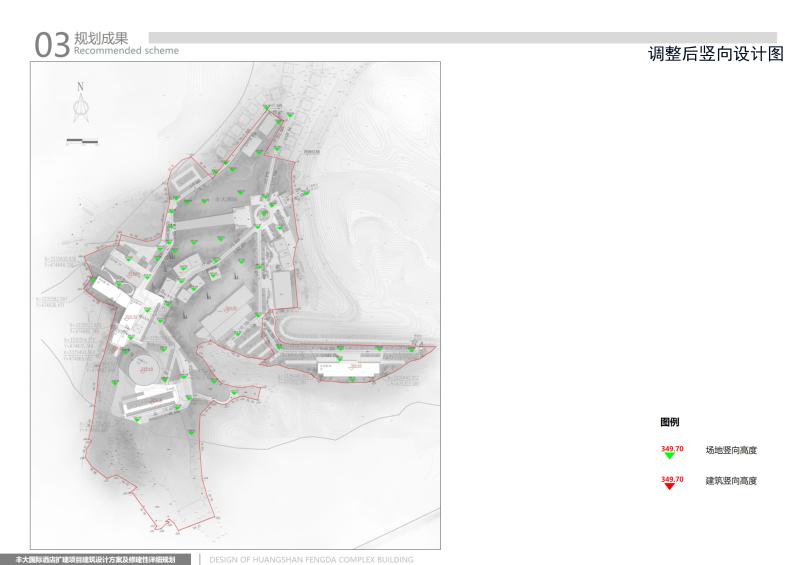Image resolution: width=800 pixels, height=565 pixels.
Task: Select the "建筑竖向高度" legend label
Action: click(x=730, y=481)
